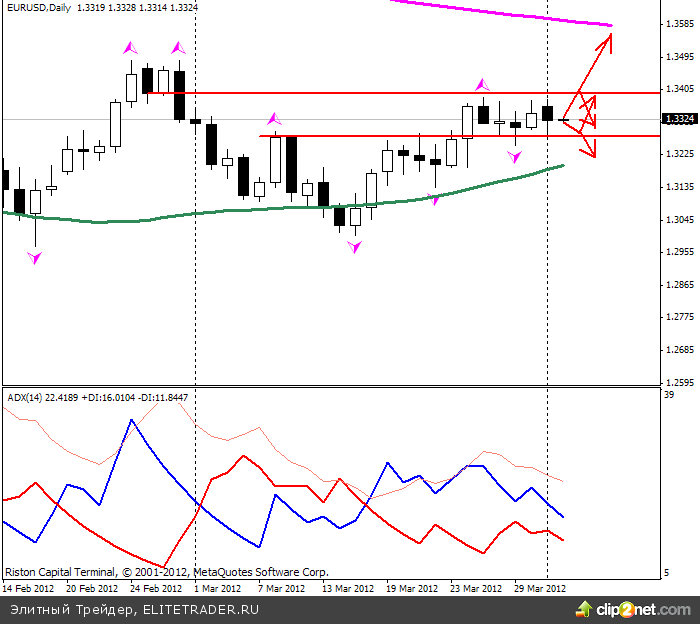Click the Riston Capital Terminal copyright text

click(x=167, y=572)
